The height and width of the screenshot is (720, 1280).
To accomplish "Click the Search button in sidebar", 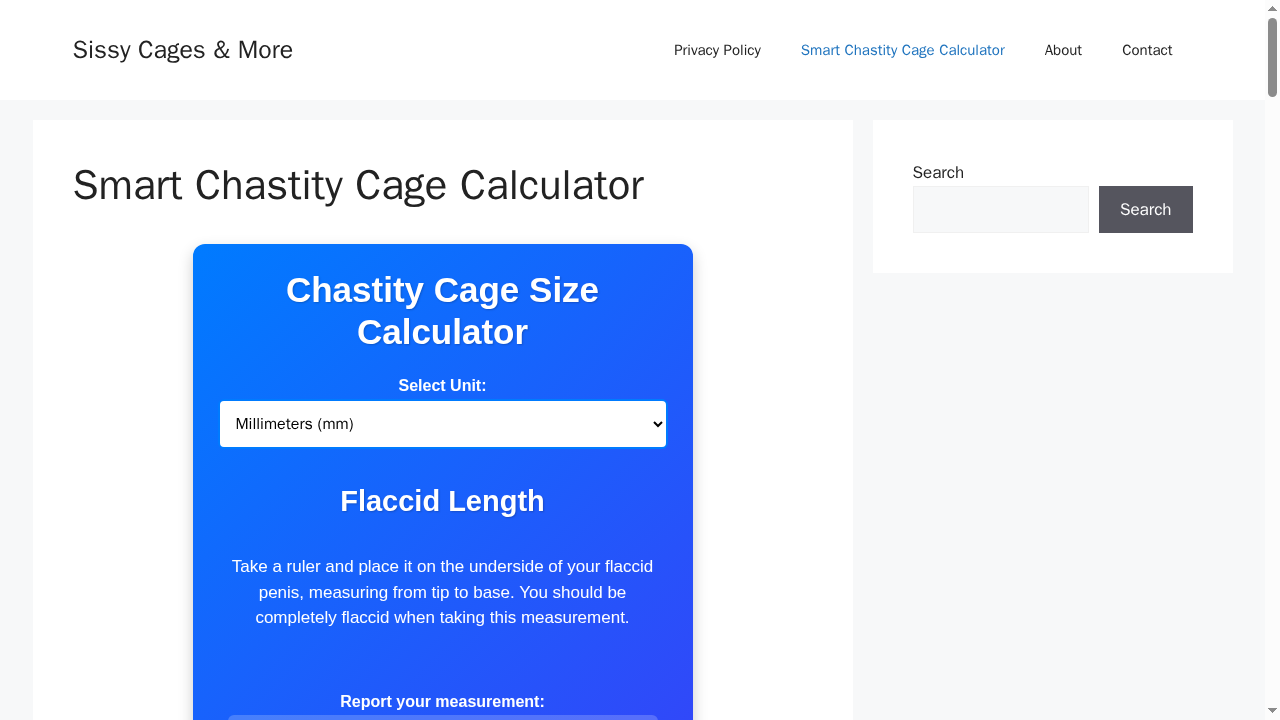I will (x=1145, y=209).
